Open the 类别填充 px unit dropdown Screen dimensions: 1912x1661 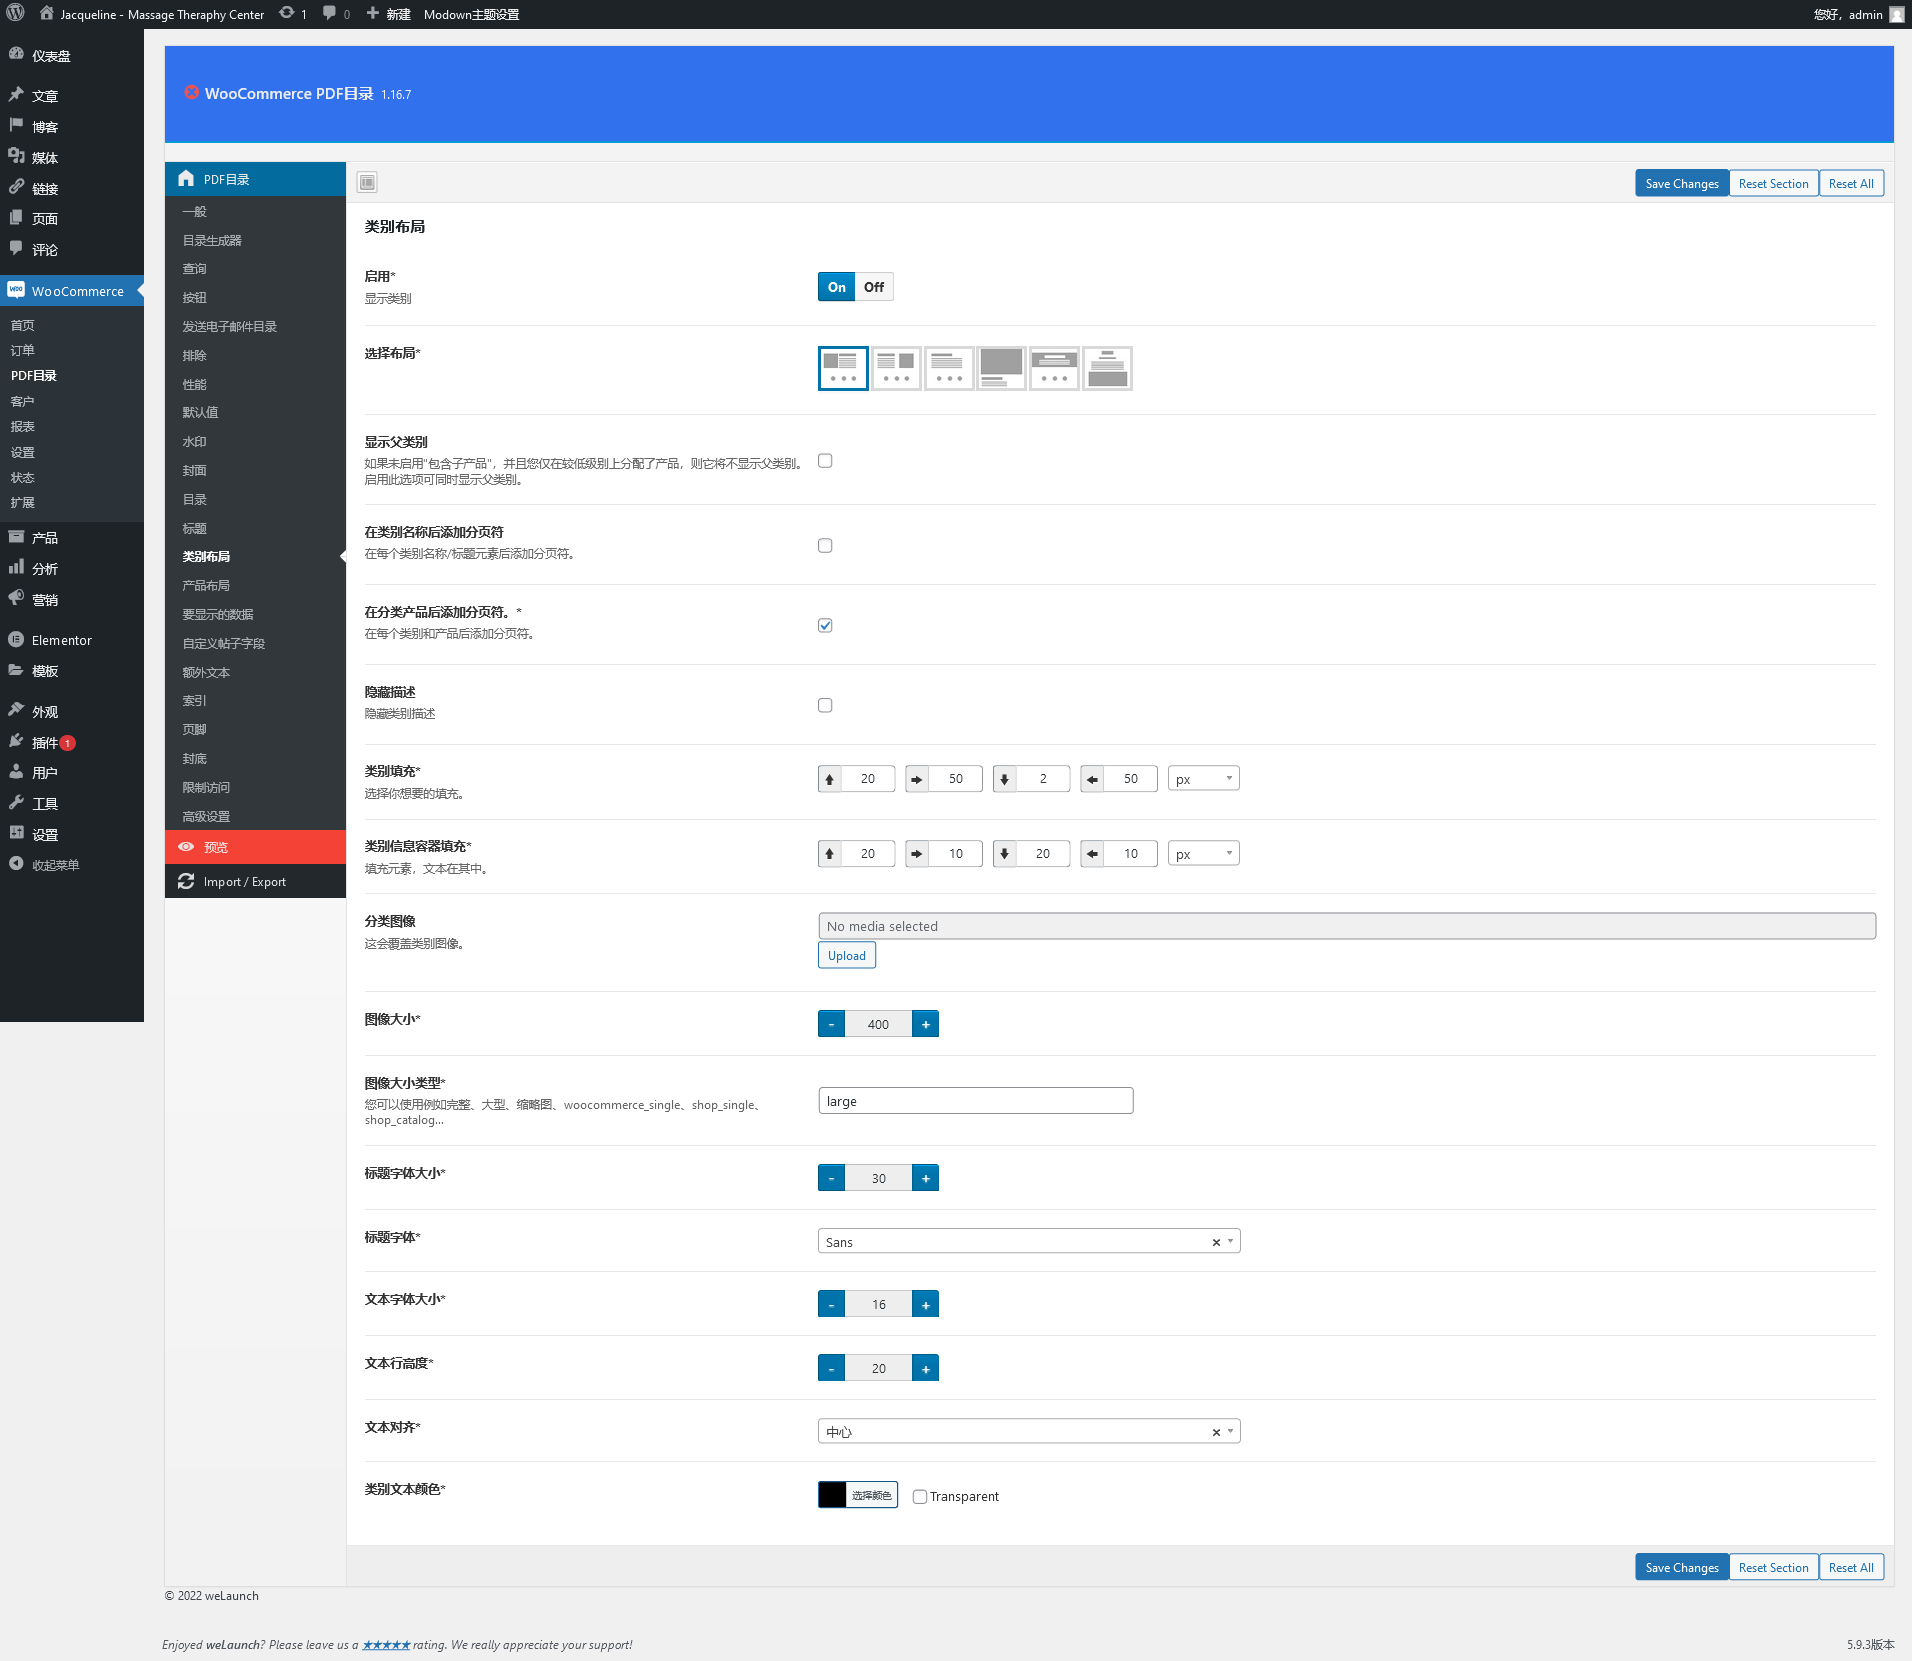point(1204,779)
